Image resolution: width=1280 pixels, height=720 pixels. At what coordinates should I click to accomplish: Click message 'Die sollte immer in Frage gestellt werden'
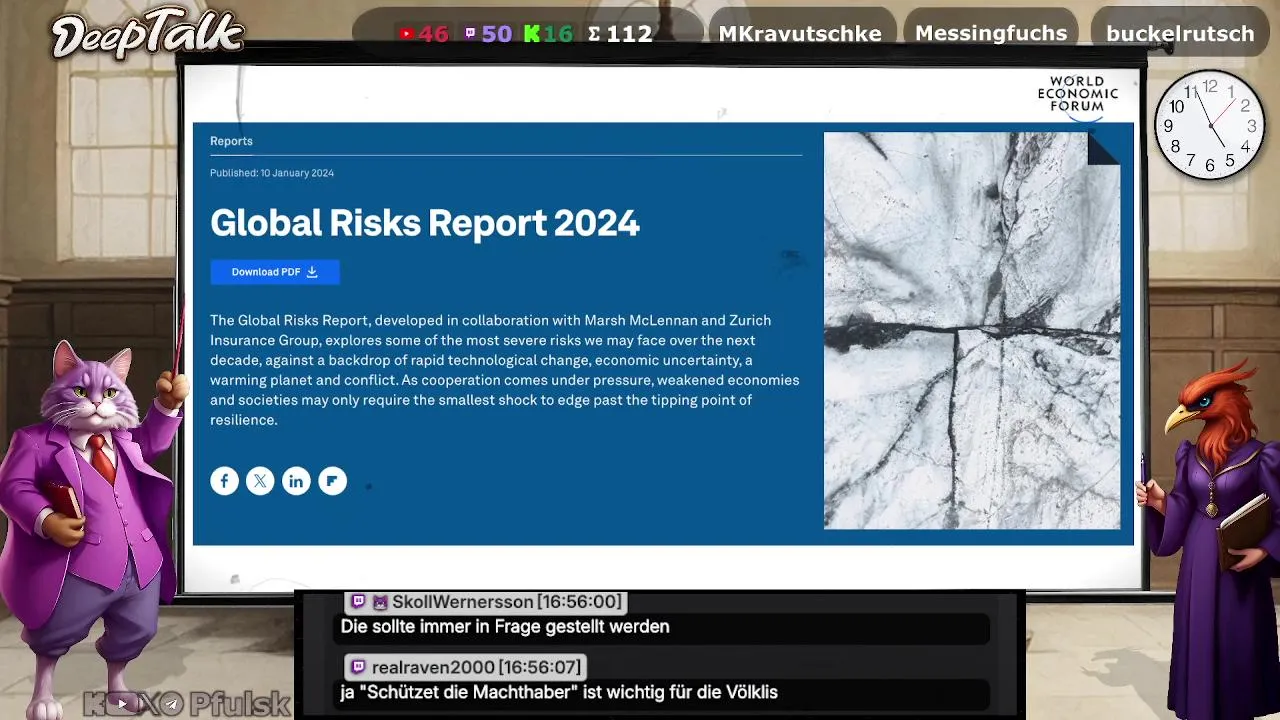[505, 627]
